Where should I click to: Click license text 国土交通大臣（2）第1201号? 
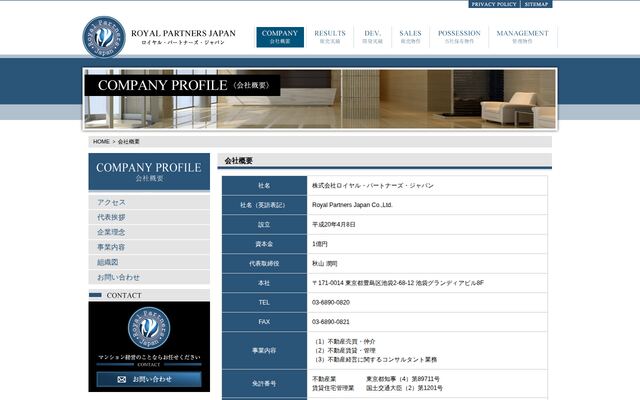(404, 388)
